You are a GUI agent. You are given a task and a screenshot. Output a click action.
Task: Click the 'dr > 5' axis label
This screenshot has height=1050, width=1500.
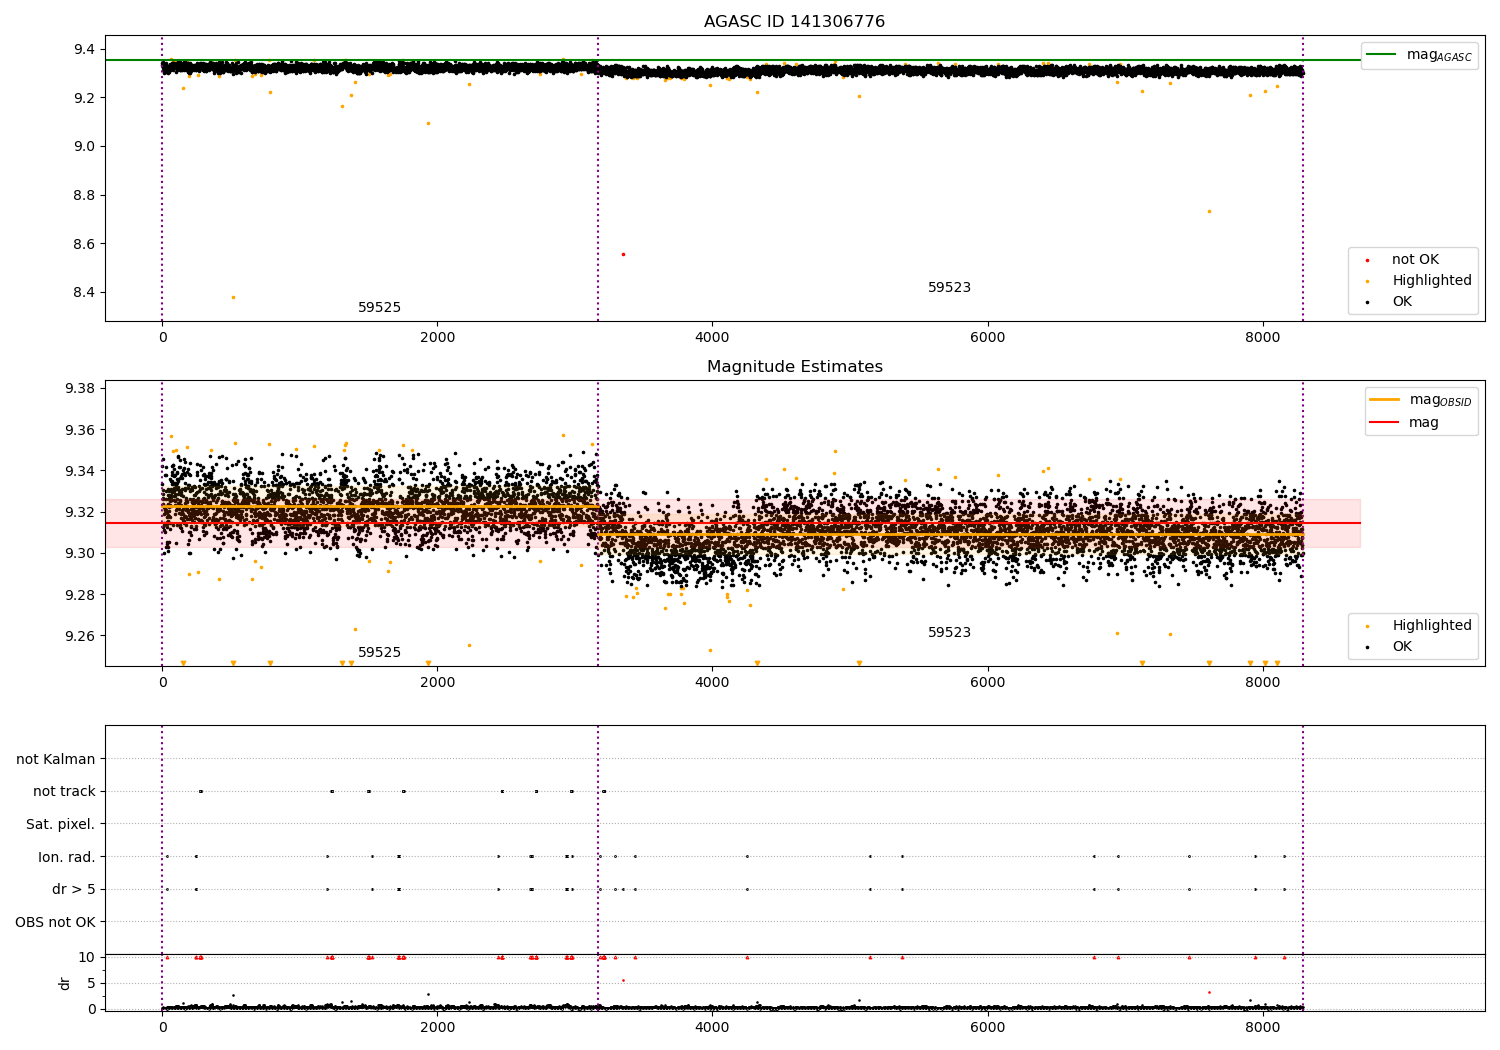(74, 890)
